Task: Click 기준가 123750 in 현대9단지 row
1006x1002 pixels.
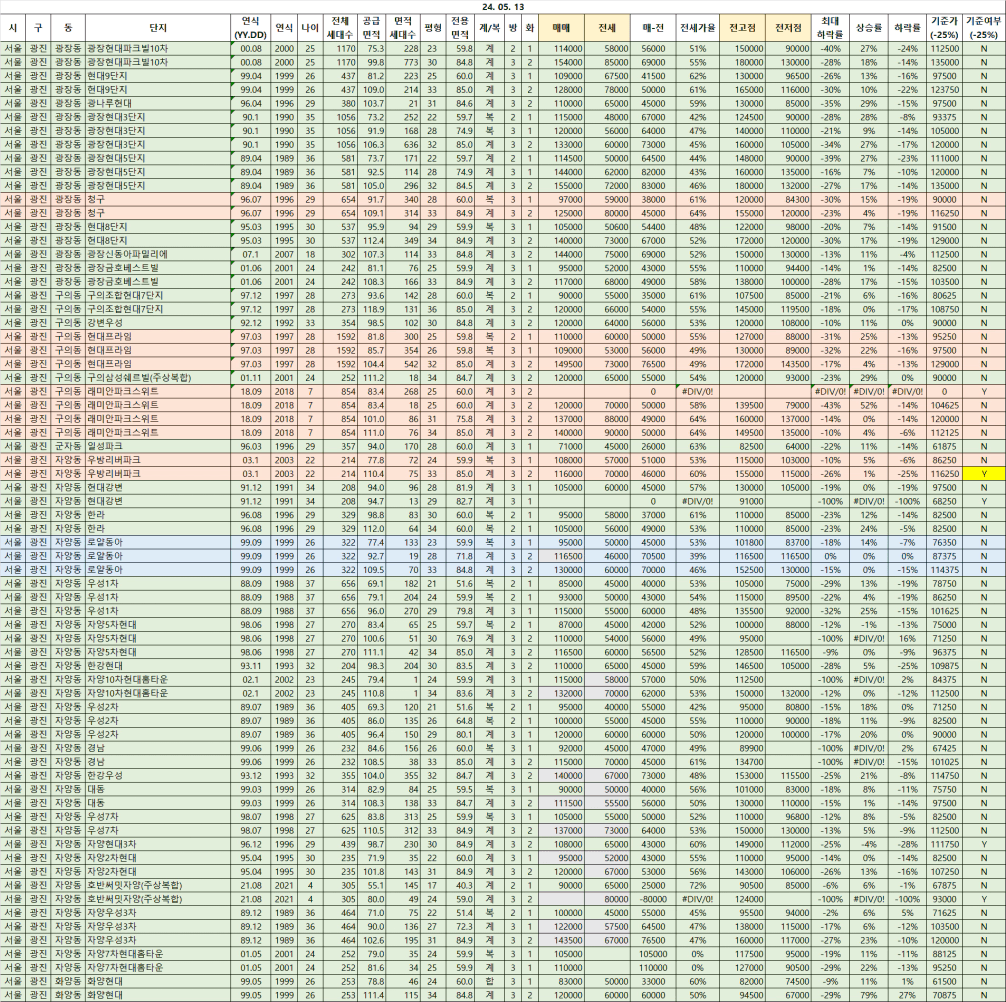Action: coord(944,89)
